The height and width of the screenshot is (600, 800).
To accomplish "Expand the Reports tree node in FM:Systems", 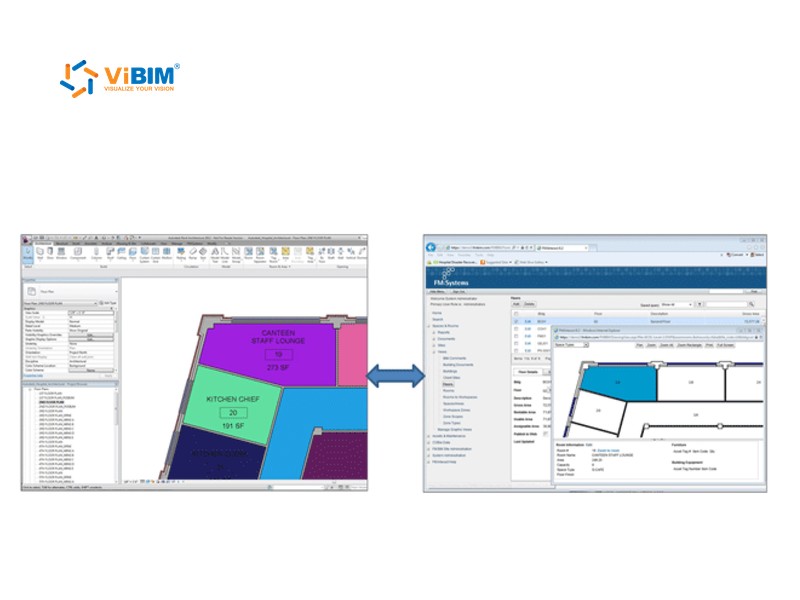I will coord(434,332).
